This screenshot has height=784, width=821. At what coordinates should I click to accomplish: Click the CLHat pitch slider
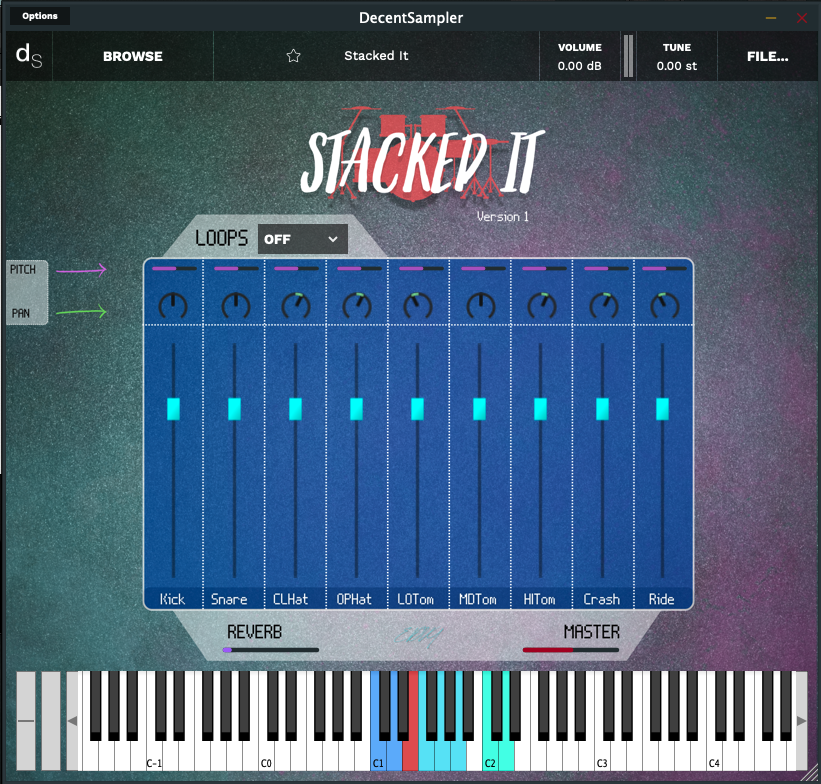pyautogui.click(x=296, y=269)
